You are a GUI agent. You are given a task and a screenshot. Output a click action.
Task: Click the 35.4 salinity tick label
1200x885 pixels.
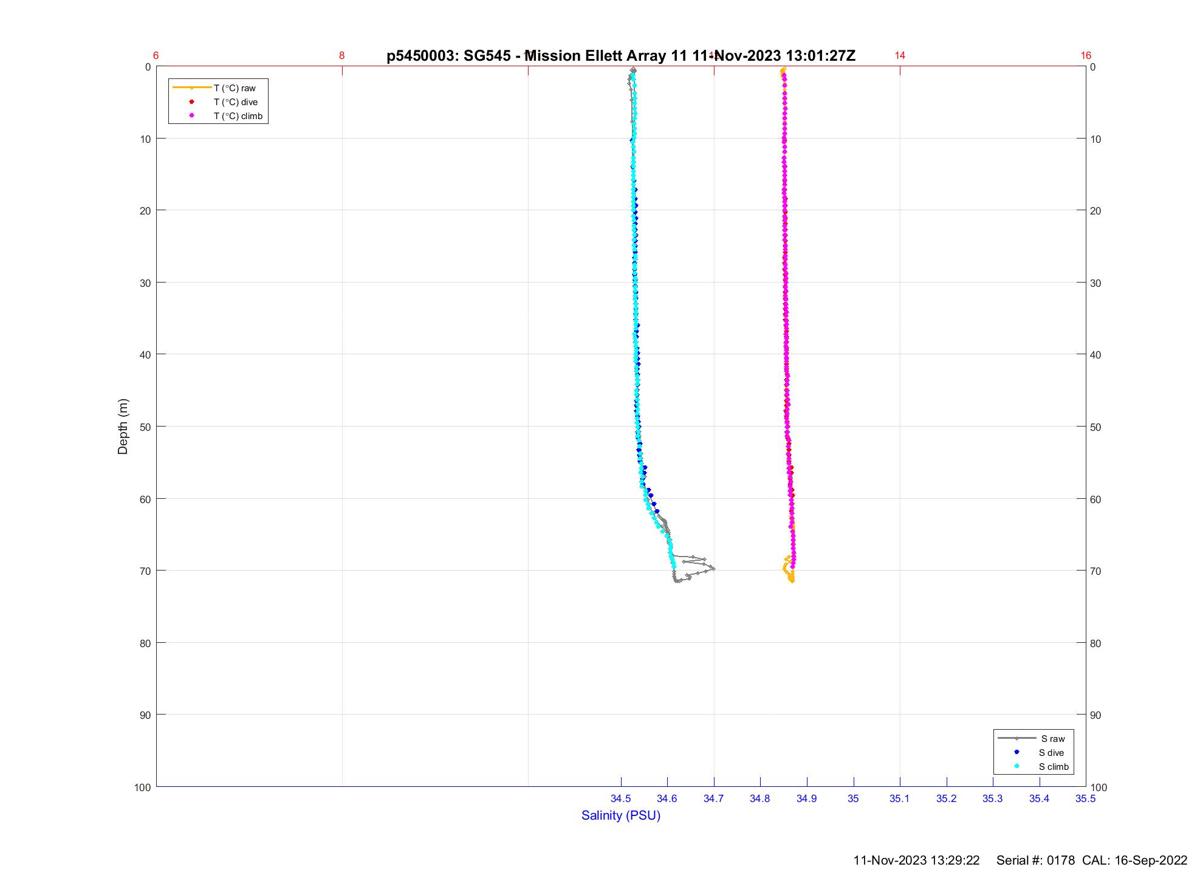tap(1039, 798)
